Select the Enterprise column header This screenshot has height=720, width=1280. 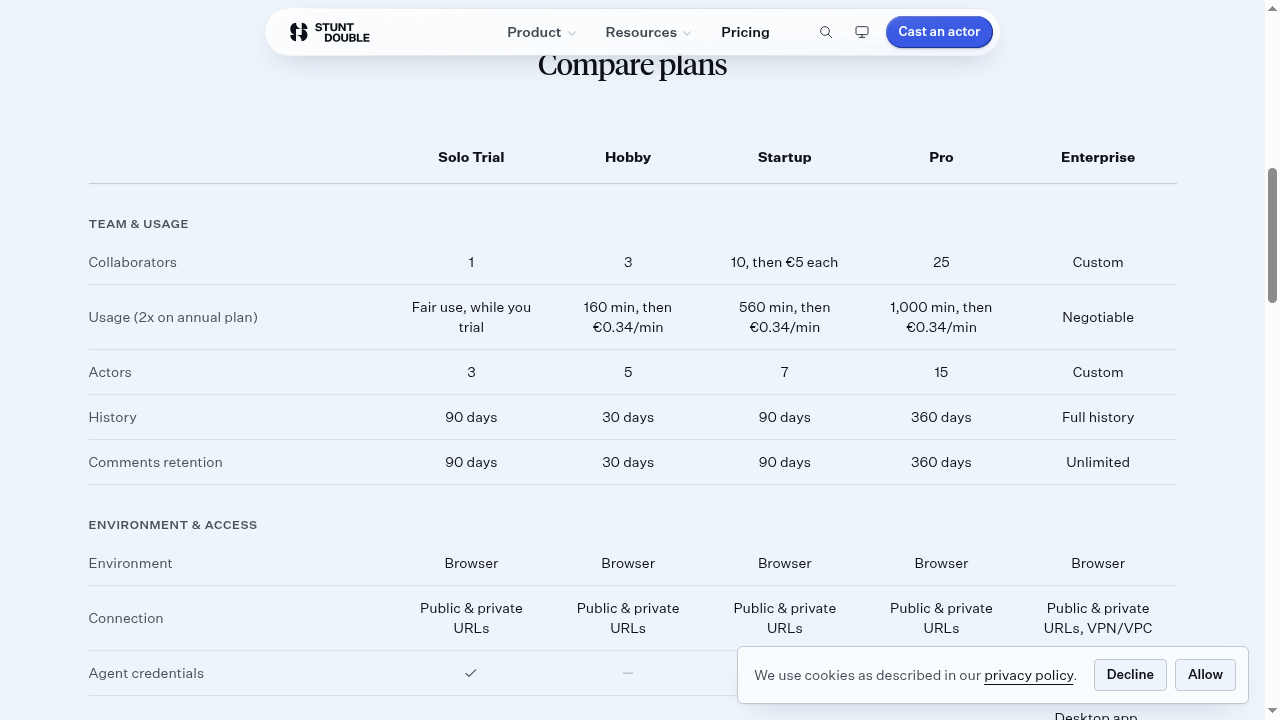coord(1098,157)
